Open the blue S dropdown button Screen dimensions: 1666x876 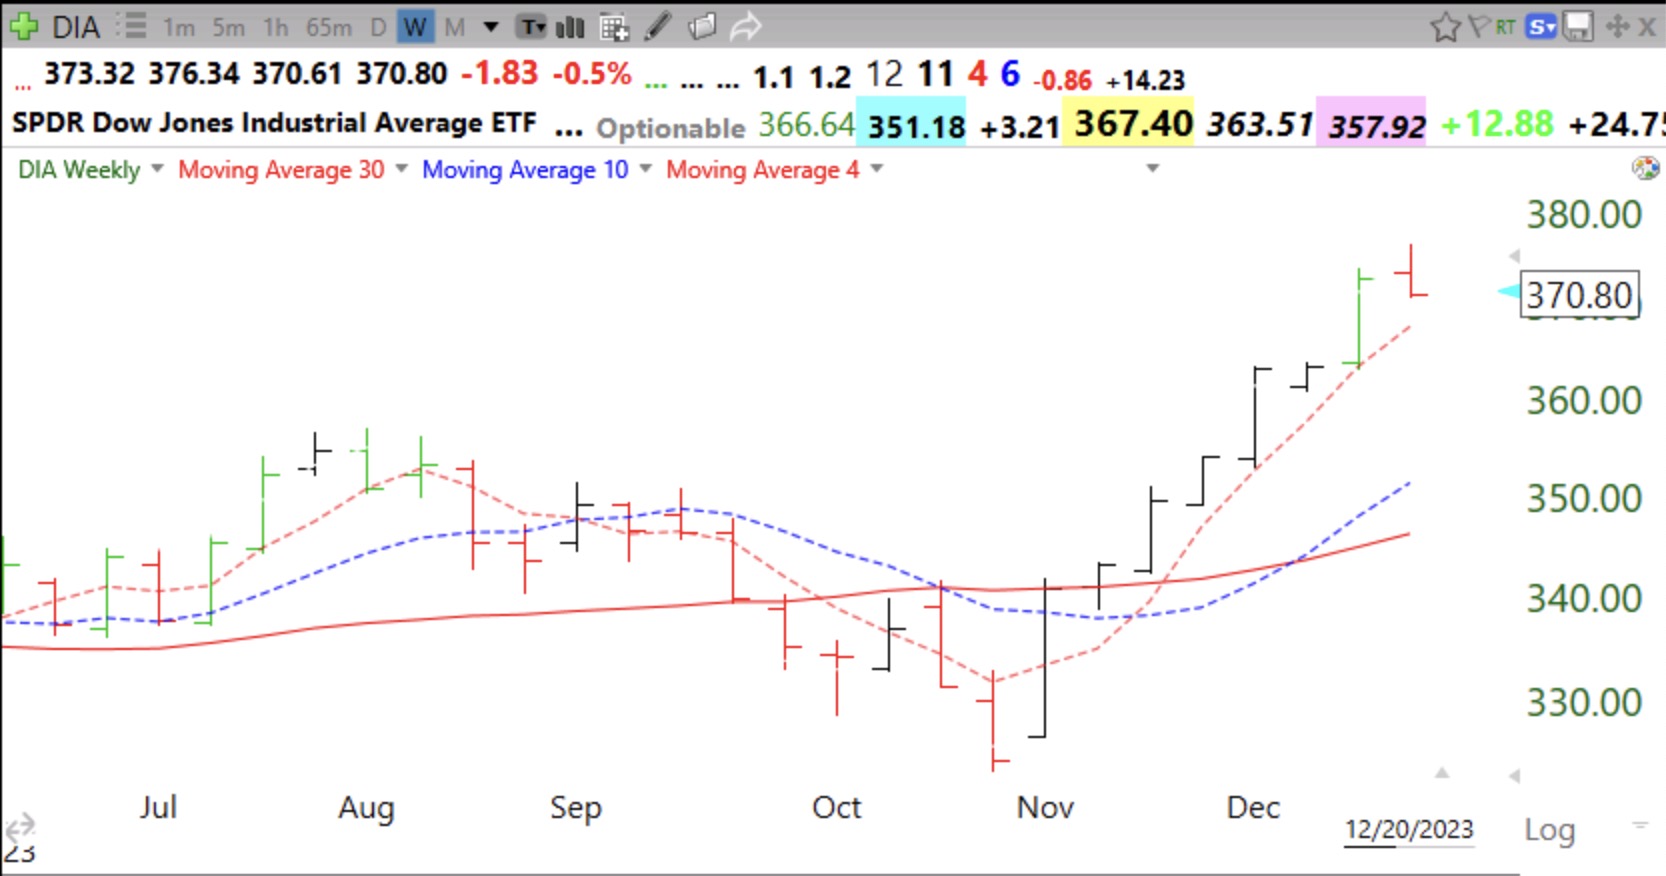tap(1541, 27)
